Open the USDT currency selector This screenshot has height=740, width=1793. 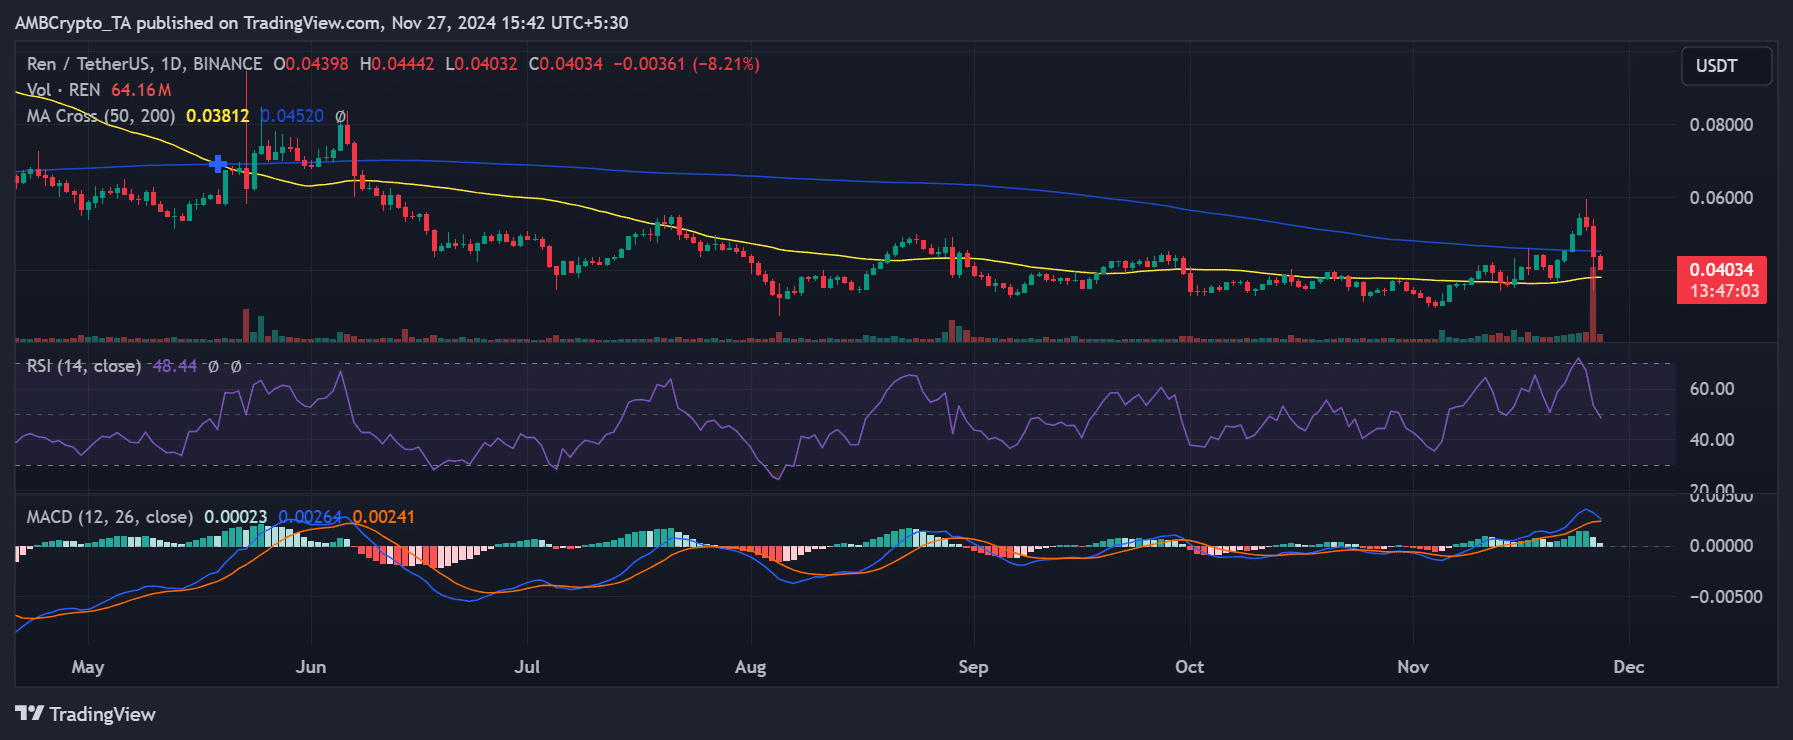(x=1726, y=66)
